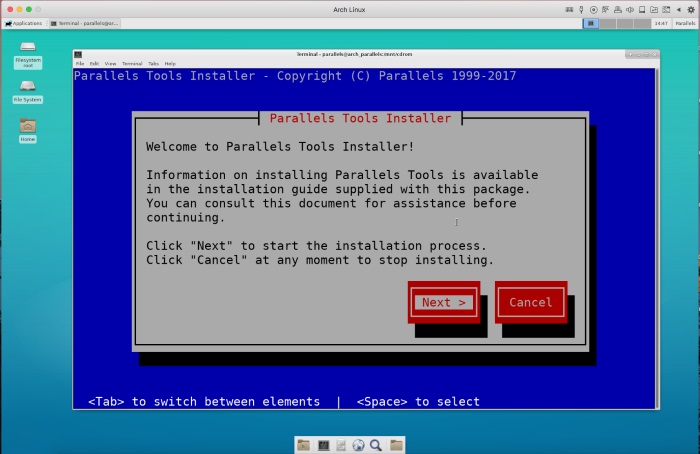Open the View menu in Terminal

pyautogui.click(x=110, y=63)
